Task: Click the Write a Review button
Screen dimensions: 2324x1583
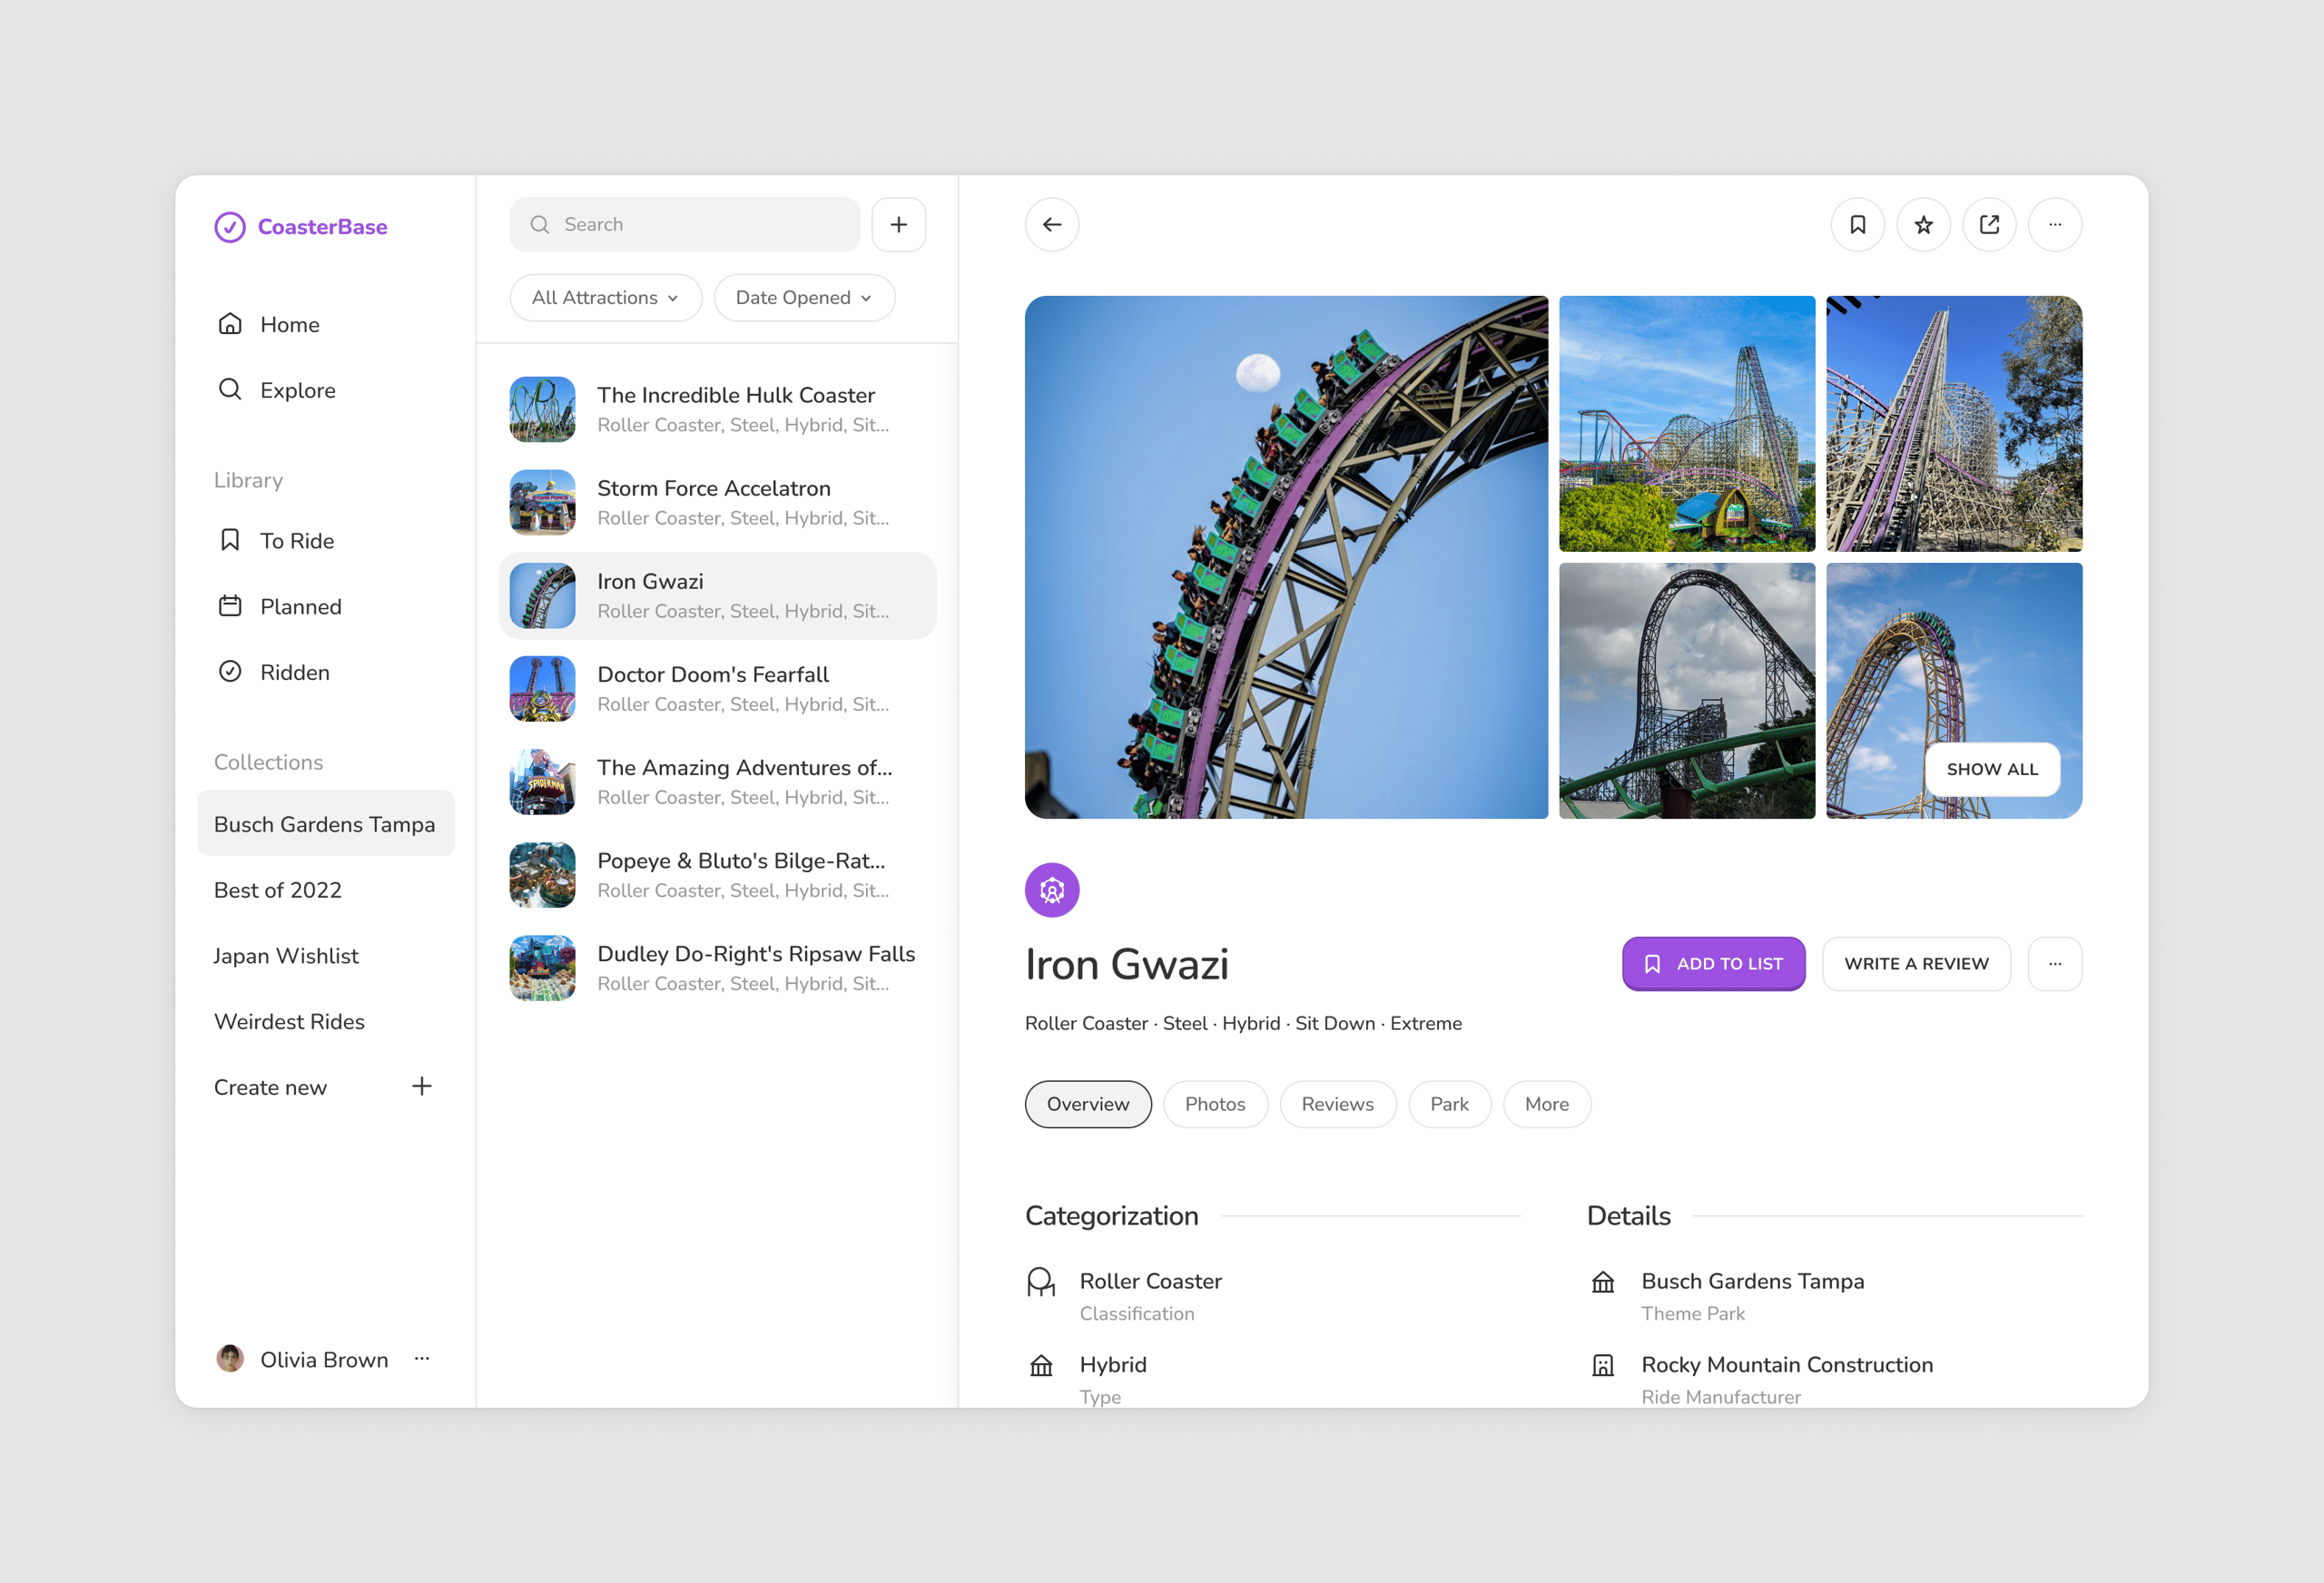Action: tap(1915, 963)
